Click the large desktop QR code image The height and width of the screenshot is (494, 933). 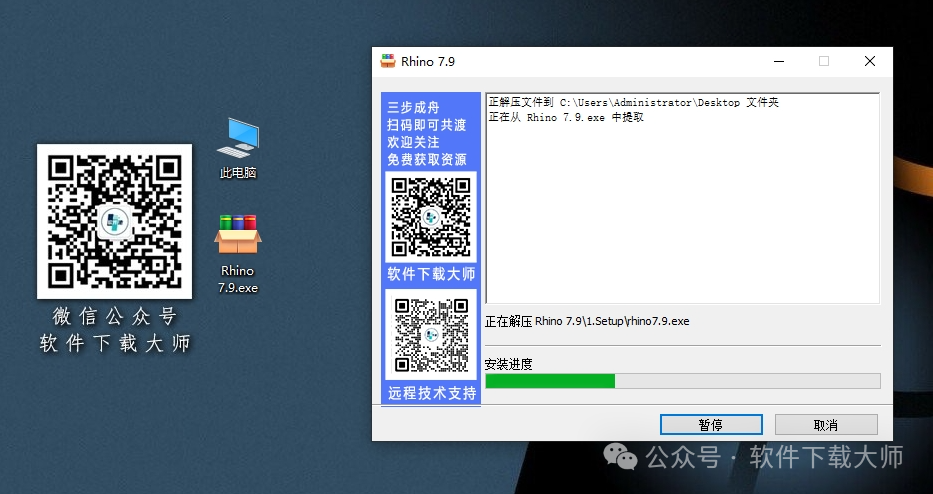114,221
